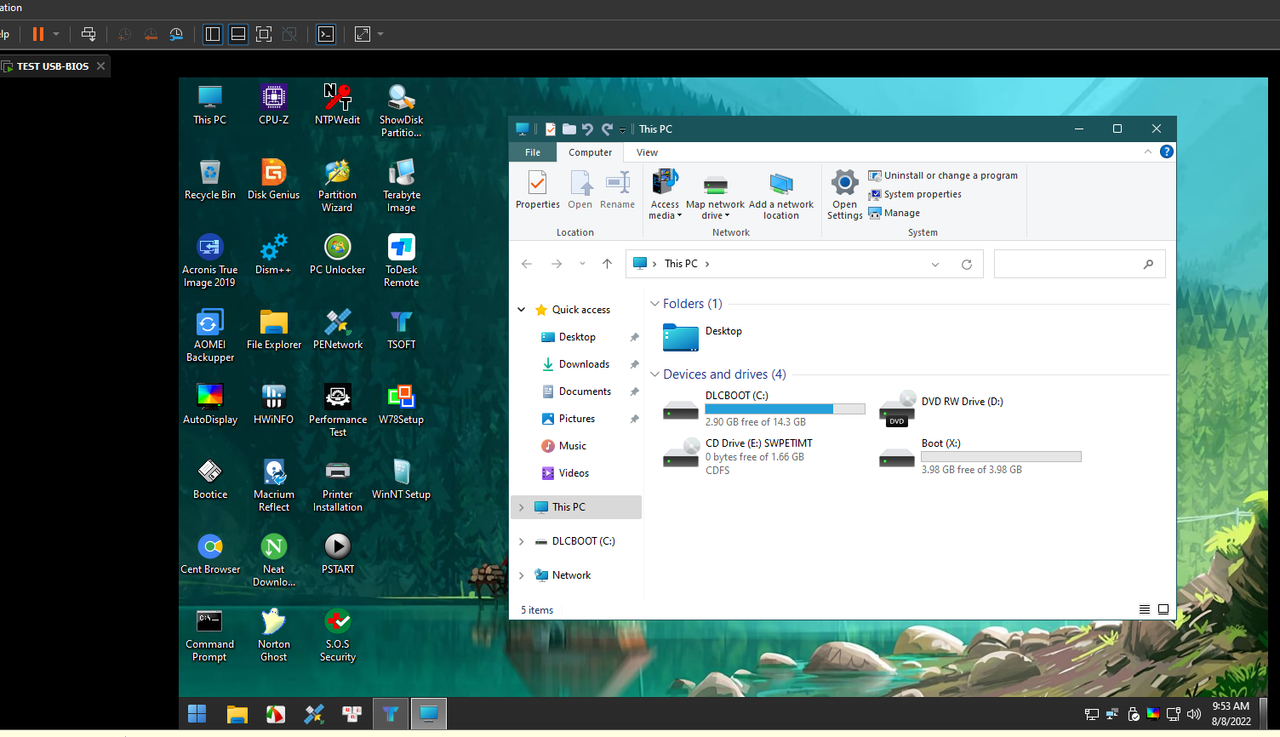Collapse the ribbon with chevron
Screen dimensions: 1280x737
pos(1148,152)
